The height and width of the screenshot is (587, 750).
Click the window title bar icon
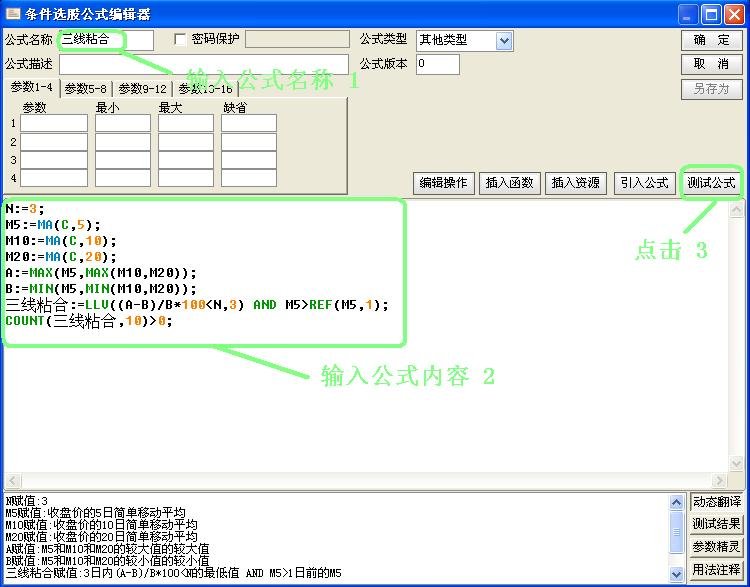click(13, 13)
